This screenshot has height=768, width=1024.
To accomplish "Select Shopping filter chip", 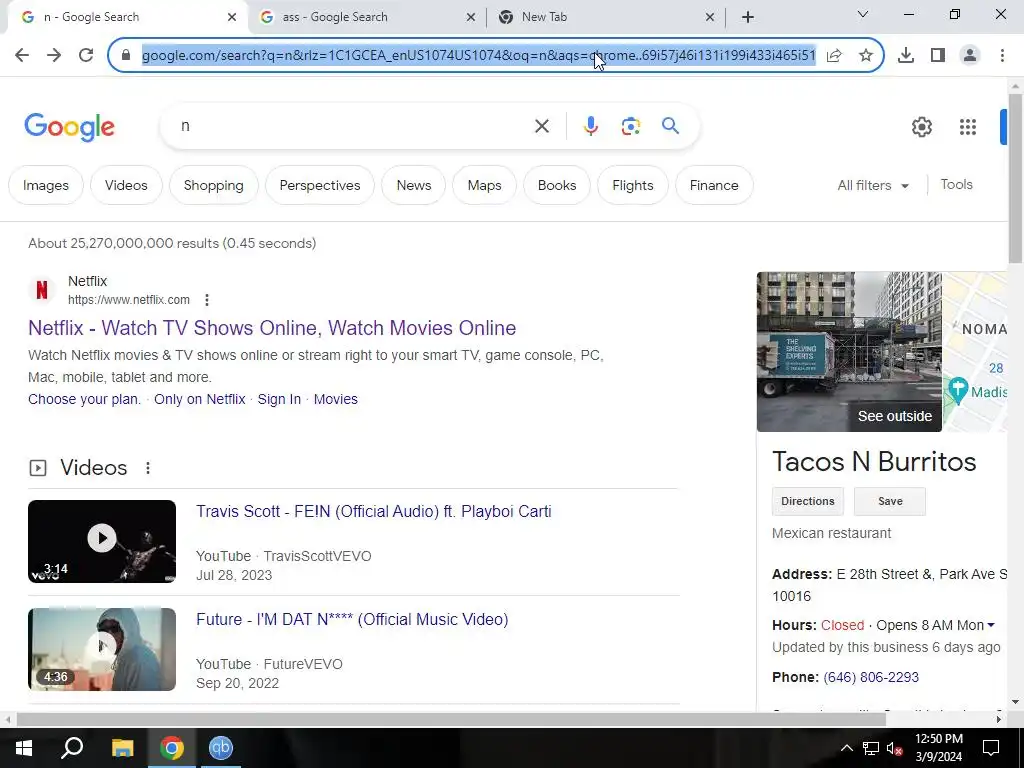I will click(214, 185).
